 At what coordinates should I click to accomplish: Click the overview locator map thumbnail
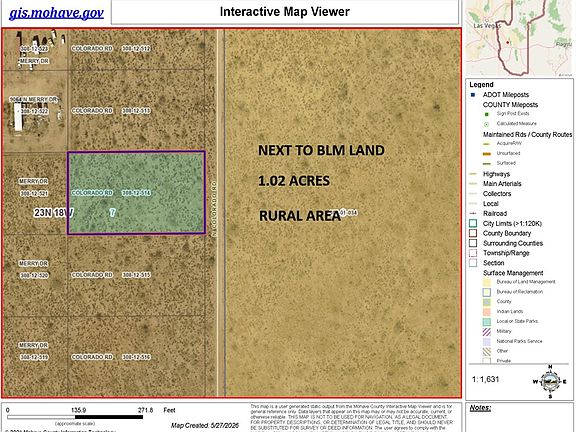click(519, 38)
